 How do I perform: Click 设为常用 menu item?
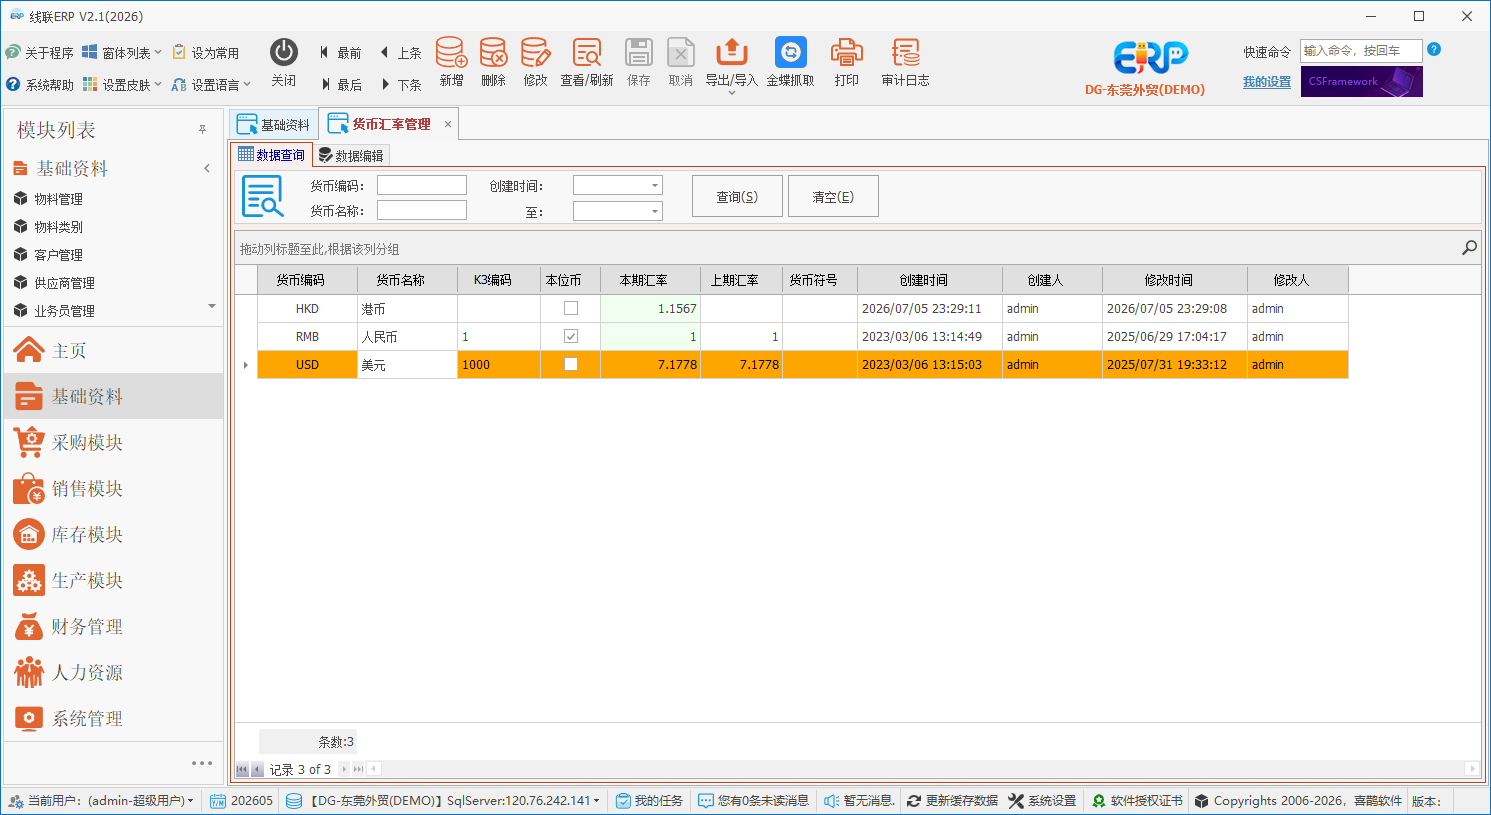pyautogui.click(x=206, y=53)
